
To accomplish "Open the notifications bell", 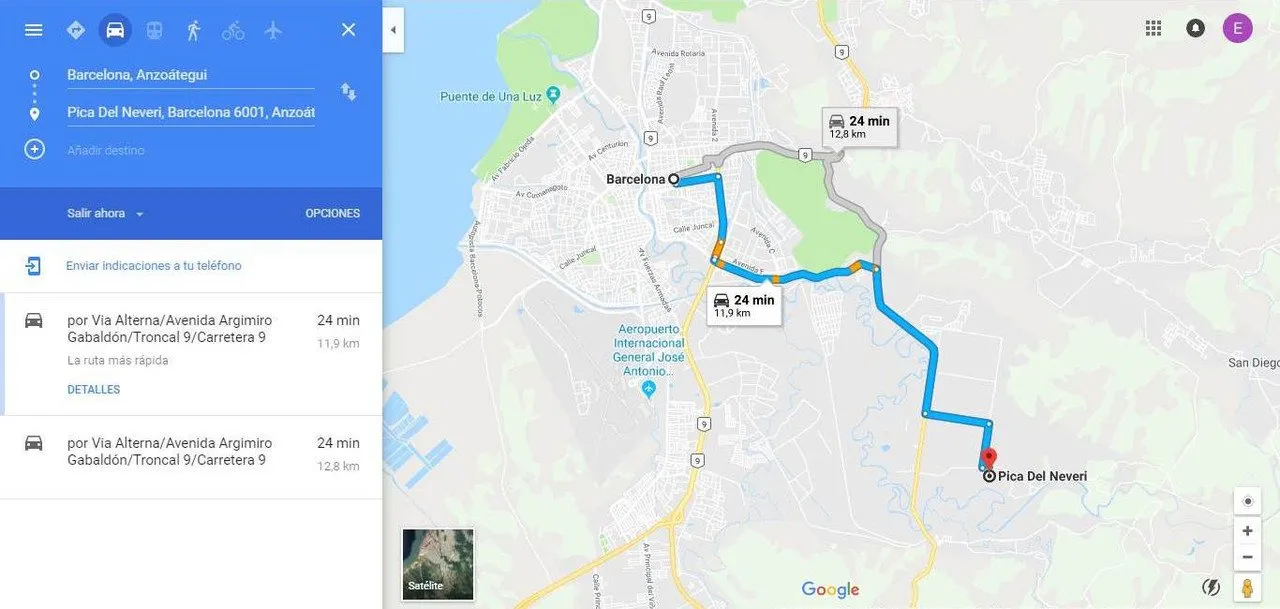I will [x=1195, y=28].
